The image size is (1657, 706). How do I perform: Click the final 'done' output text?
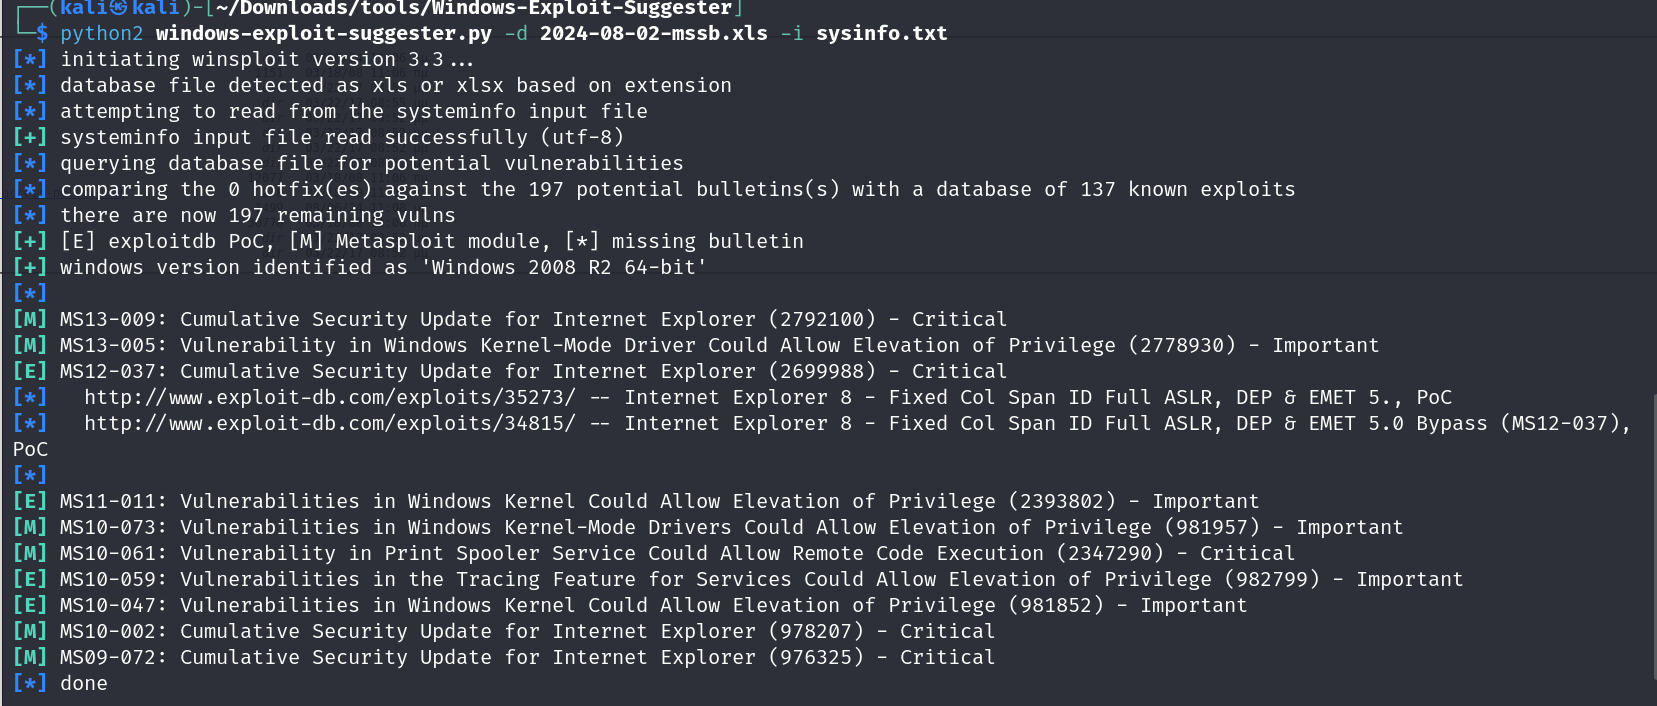(x=84, y=683)
